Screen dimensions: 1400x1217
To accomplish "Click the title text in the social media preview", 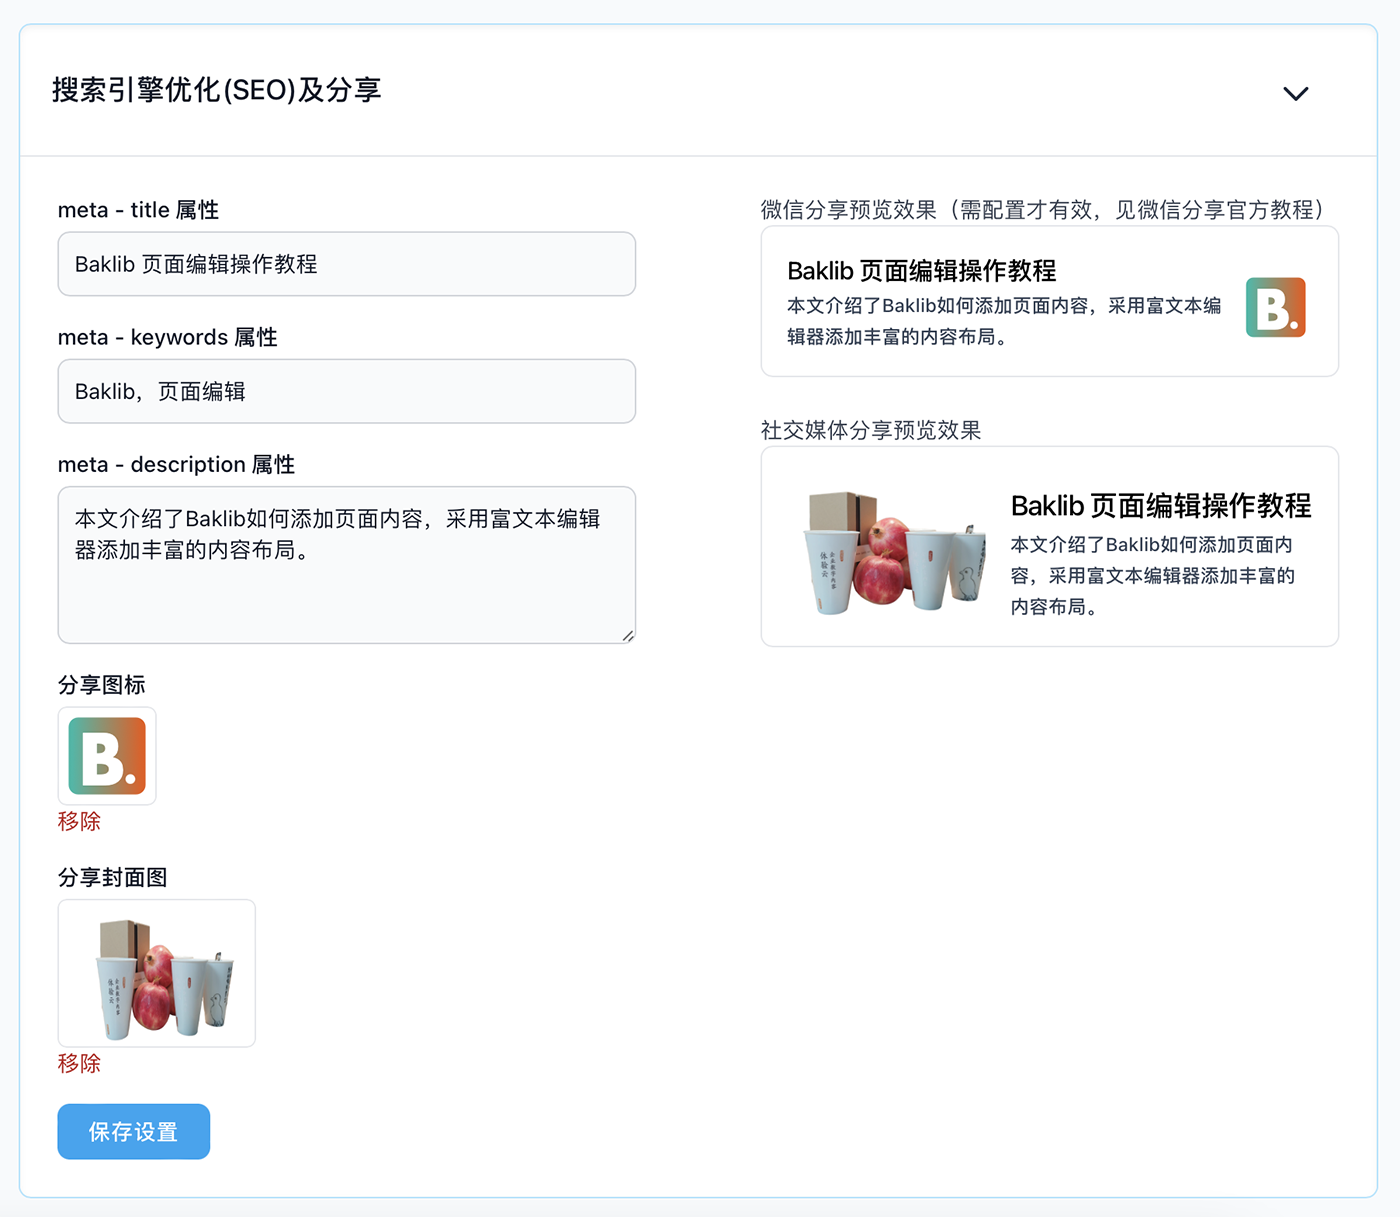I will pyautogui.click(x=1162, y=506).
